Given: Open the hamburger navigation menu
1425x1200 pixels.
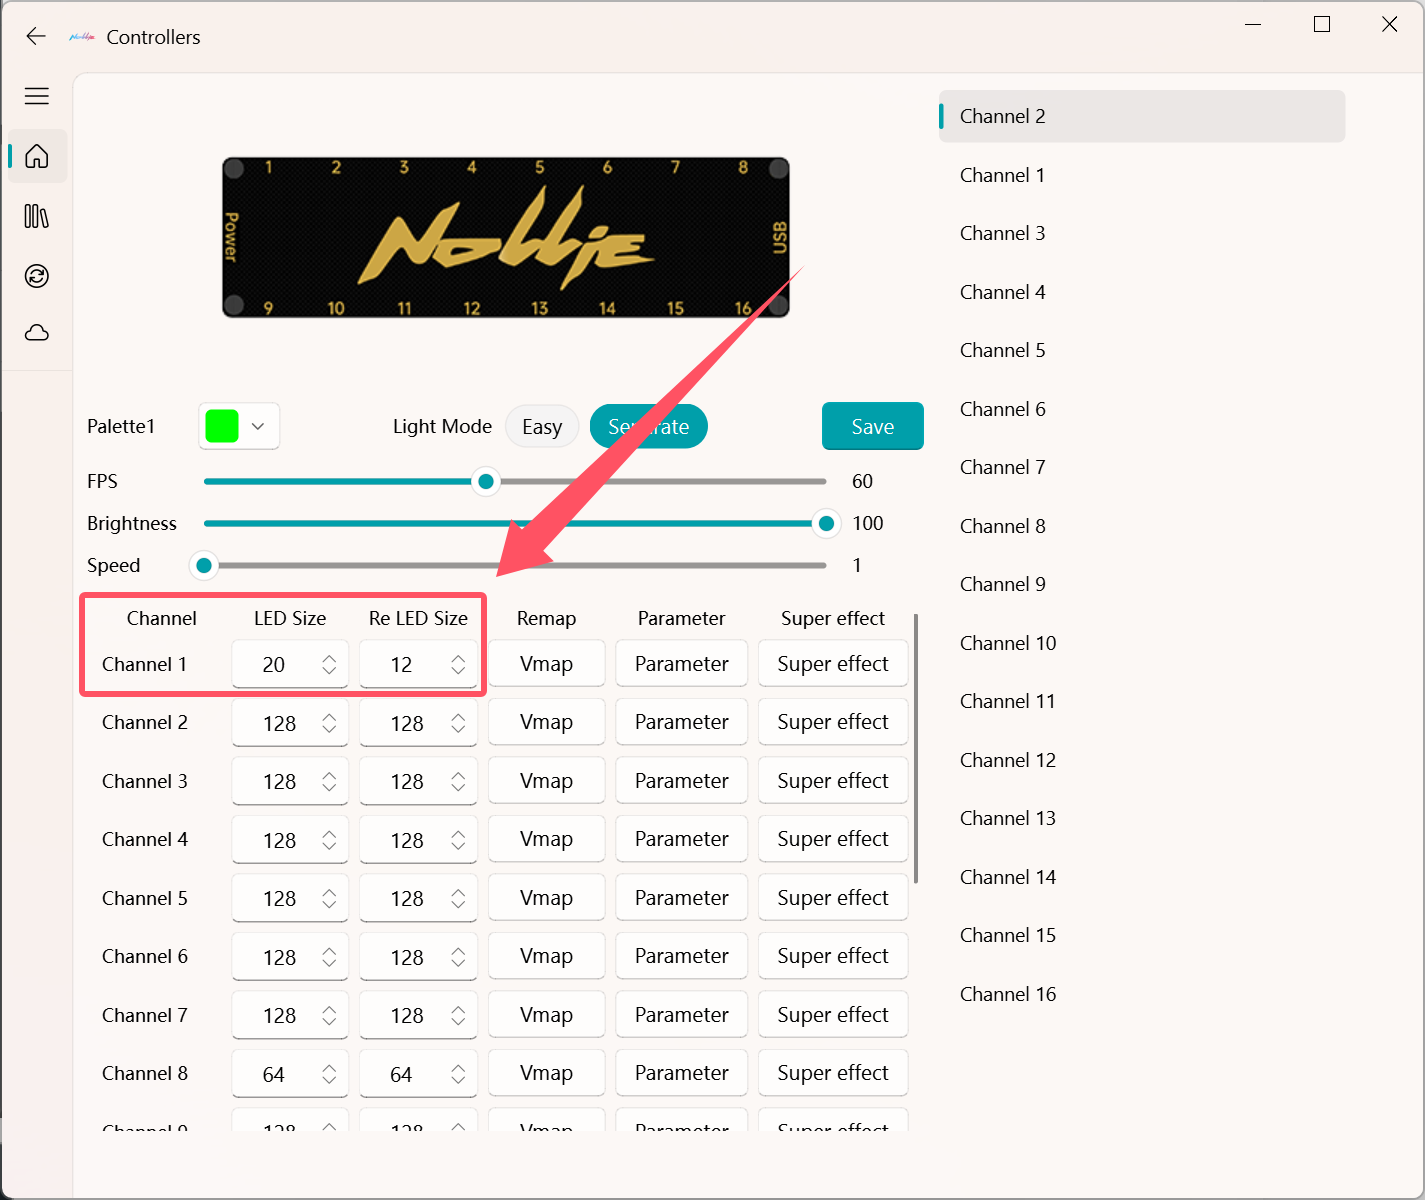Looking at the screenshot, I should [37, 96].
